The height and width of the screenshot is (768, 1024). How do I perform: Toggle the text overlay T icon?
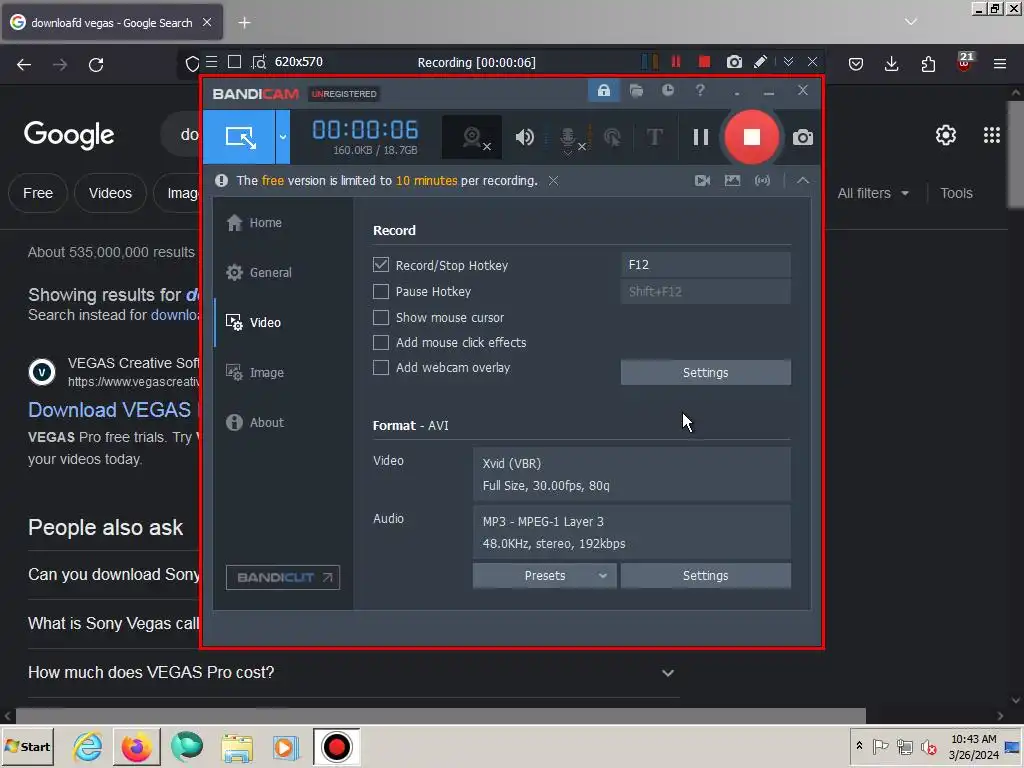tap(654, 137)
